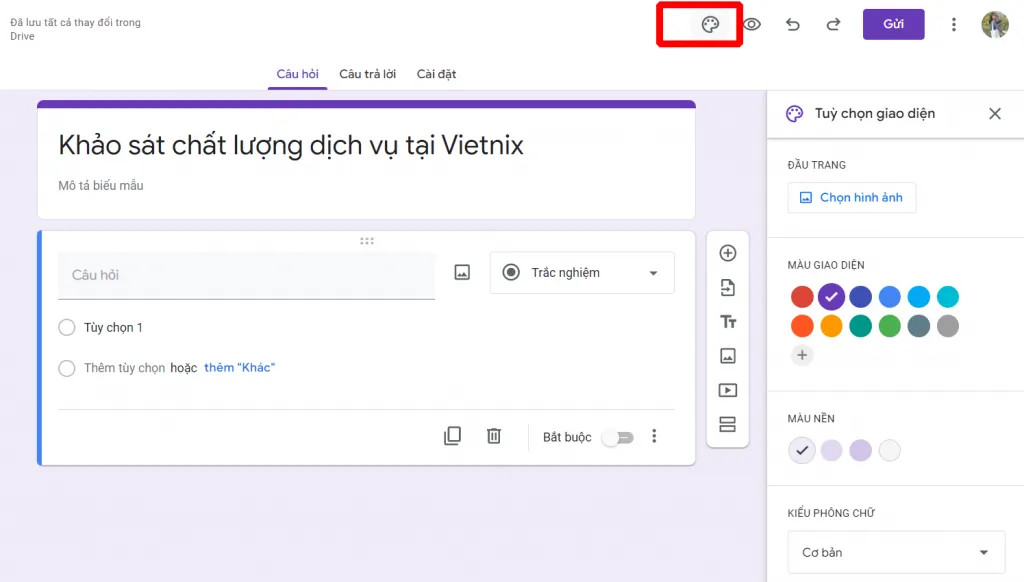This screenshot has width=1024, height=582.
Task: Pick the teal theme color swatch
Action: (x=859, y=325)
